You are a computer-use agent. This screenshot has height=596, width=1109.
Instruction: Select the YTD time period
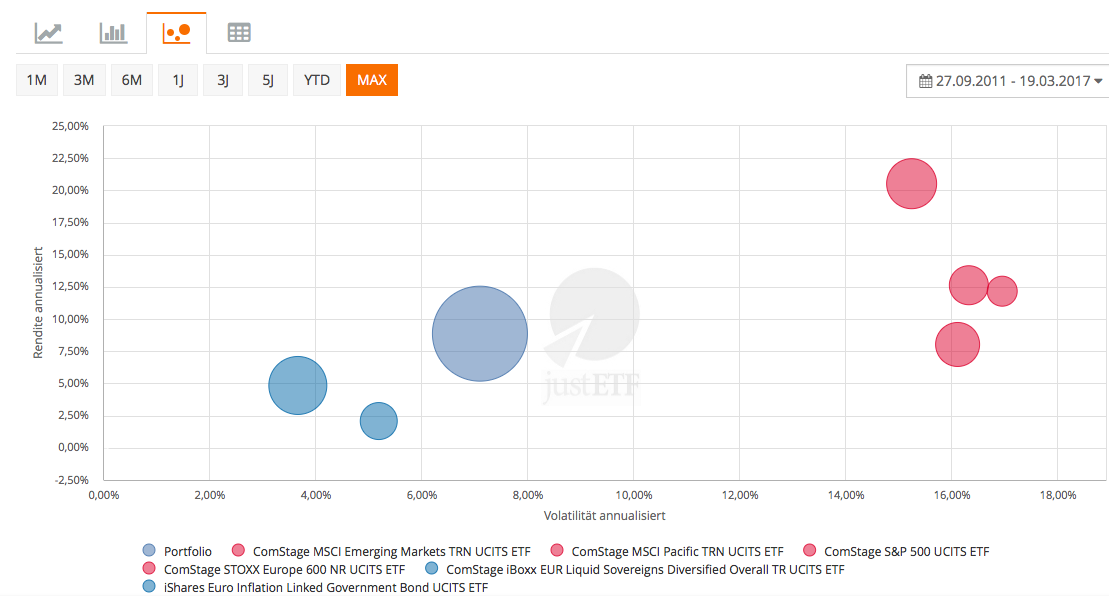pos(317,80)
